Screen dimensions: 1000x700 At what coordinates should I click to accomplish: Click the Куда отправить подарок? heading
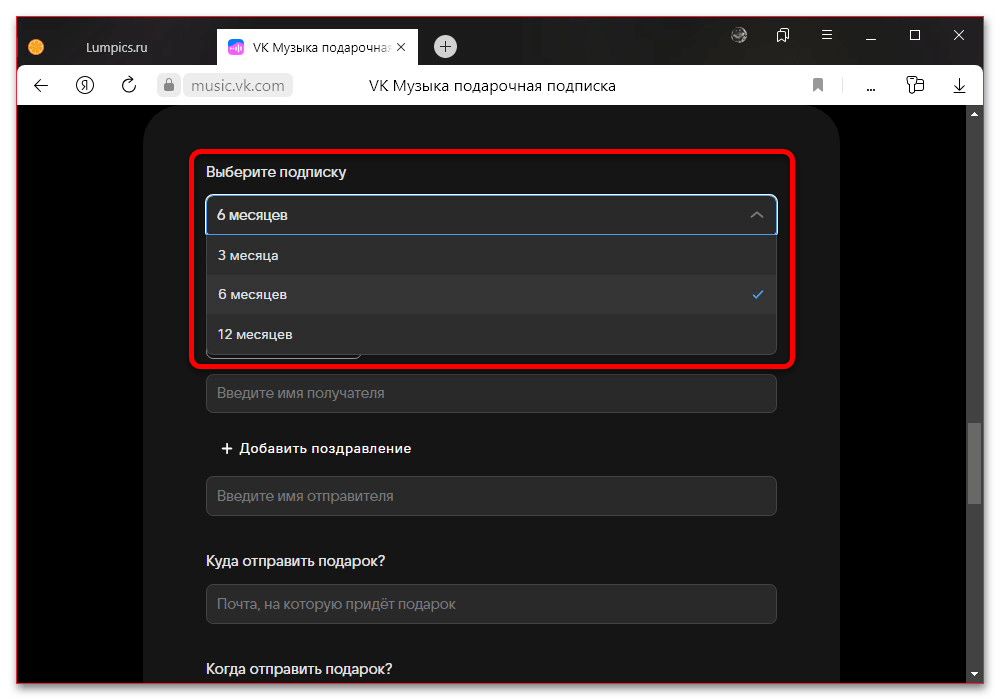tap(295, 561)
